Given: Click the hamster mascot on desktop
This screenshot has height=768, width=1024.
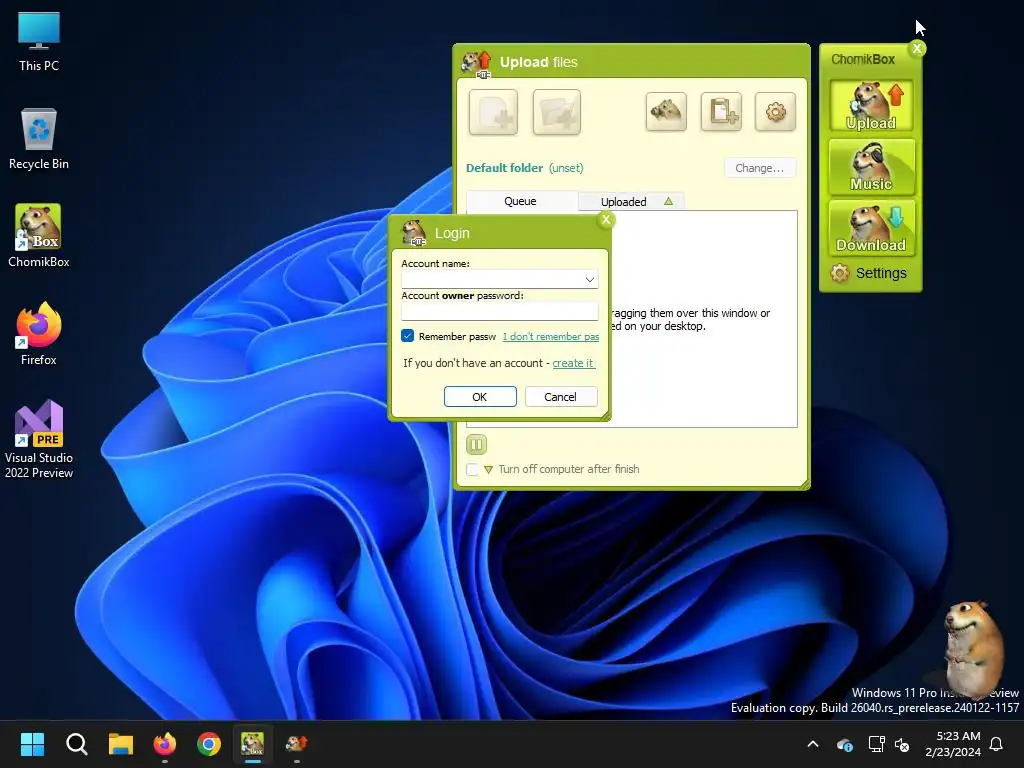Looking at the screenshot, I should [973, 648].
